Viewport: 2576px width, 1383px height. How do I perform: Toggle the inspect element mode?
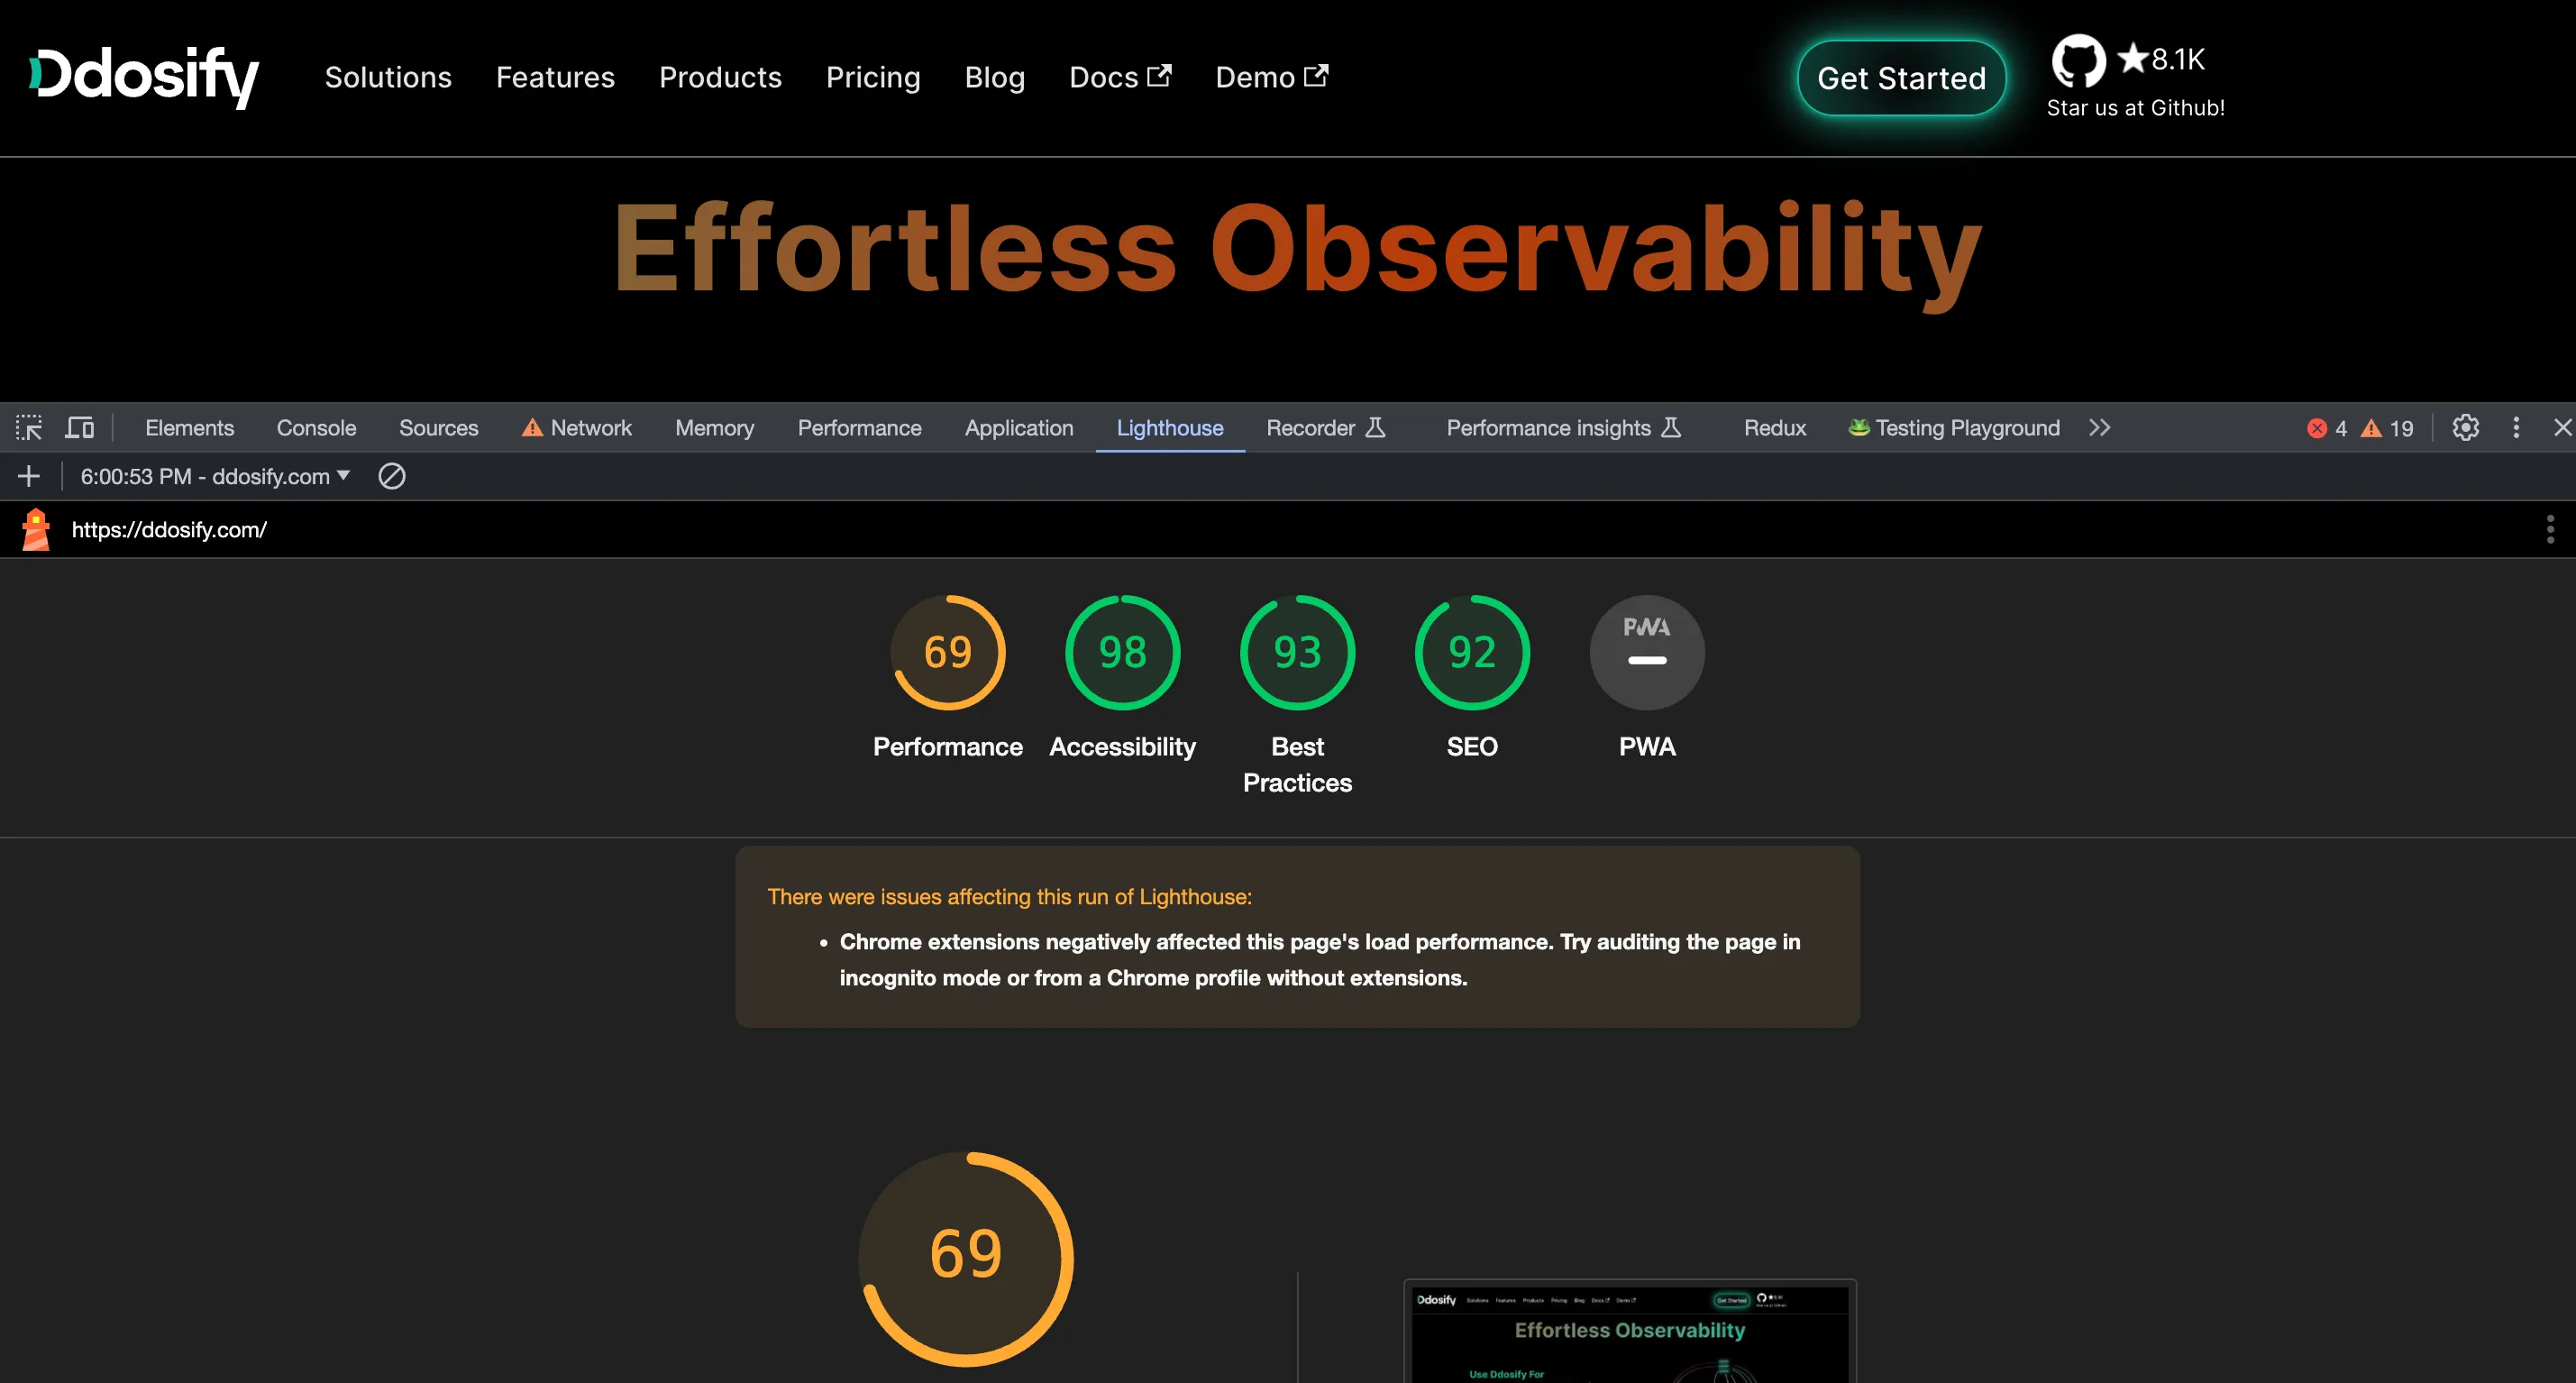pyautogui.click(x=27, y=427)
